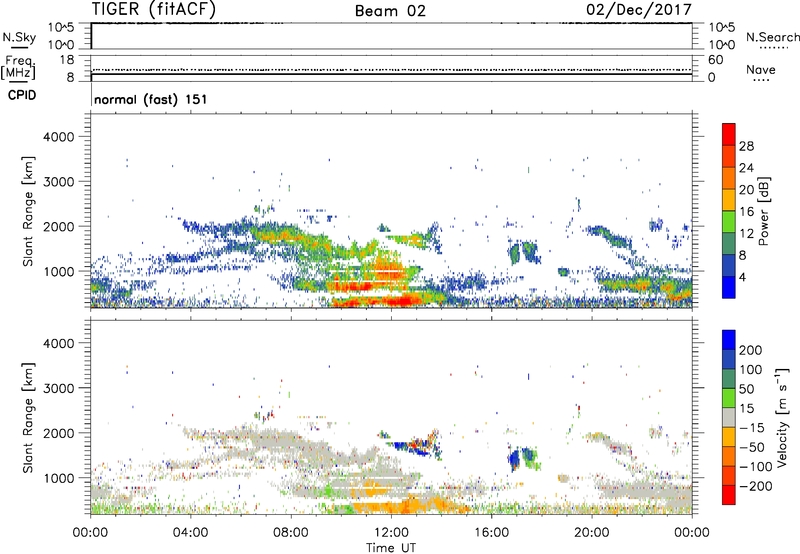Click the Slant Range label of power panel
The image size is (800, 554).
[28, 211]
